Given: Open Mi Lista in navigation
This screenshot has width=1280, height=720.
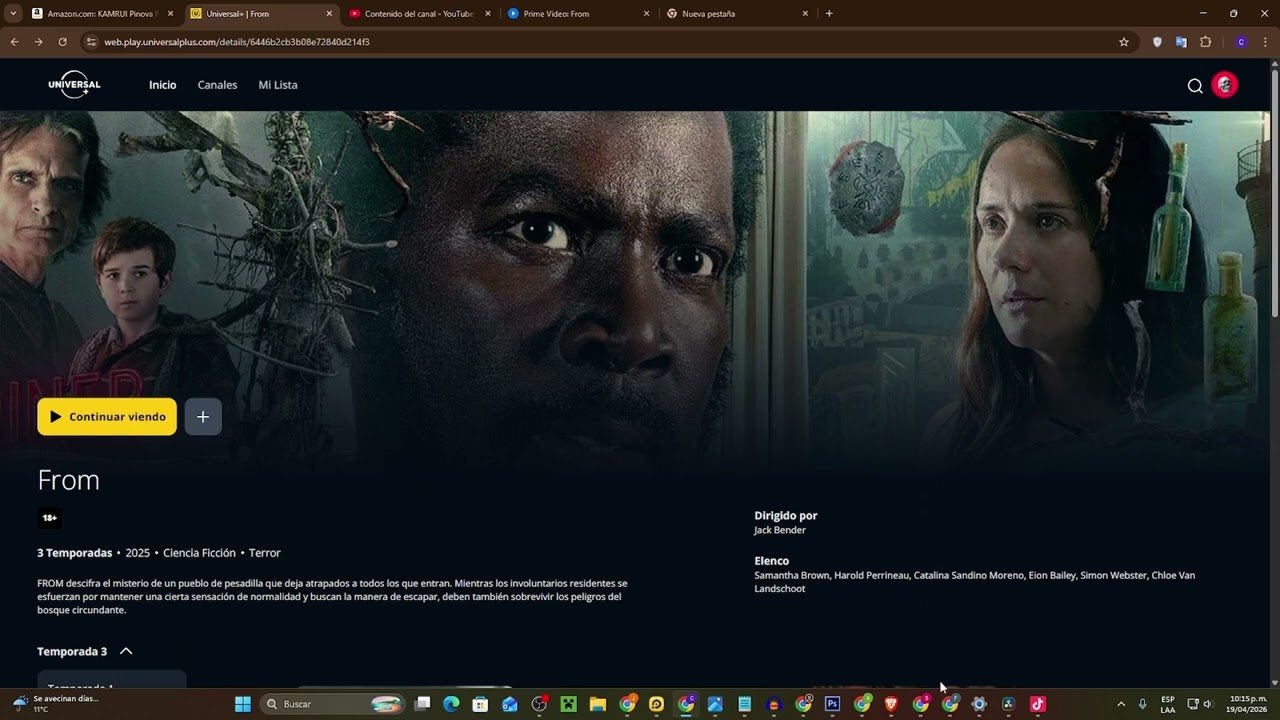Looking at the screenshot, I should [278, 85].
